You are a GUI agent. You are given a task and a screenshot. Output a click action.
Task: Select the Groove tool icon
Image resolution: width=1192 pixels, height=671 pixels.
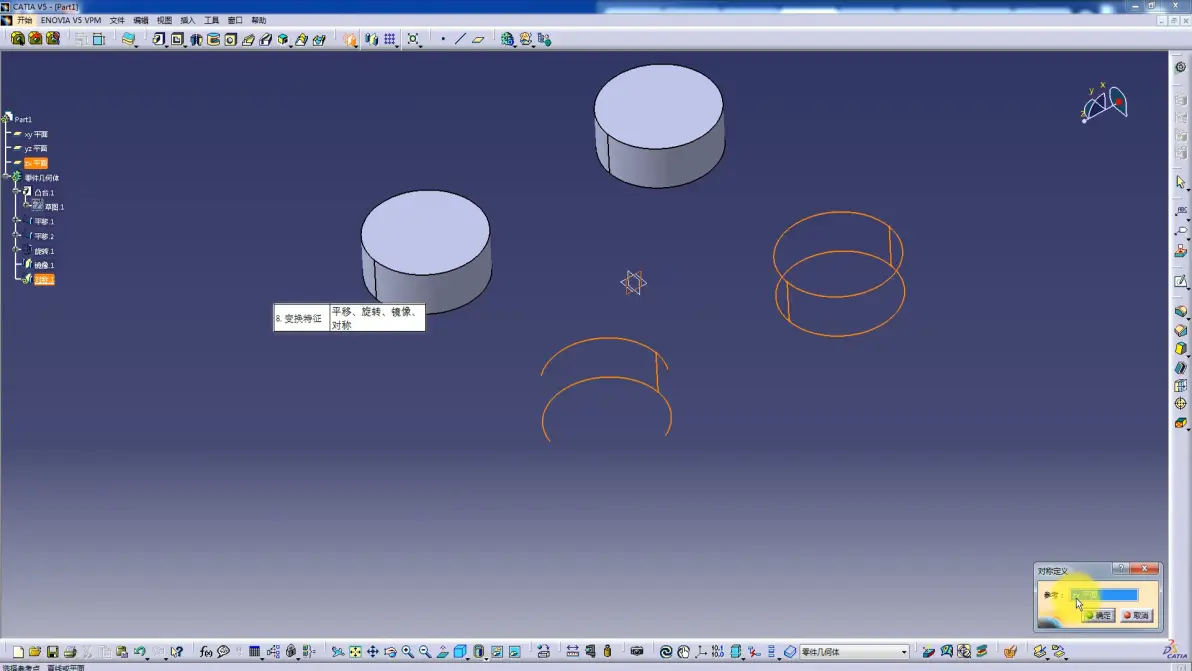pyautogui.click(x=214, y=39)
